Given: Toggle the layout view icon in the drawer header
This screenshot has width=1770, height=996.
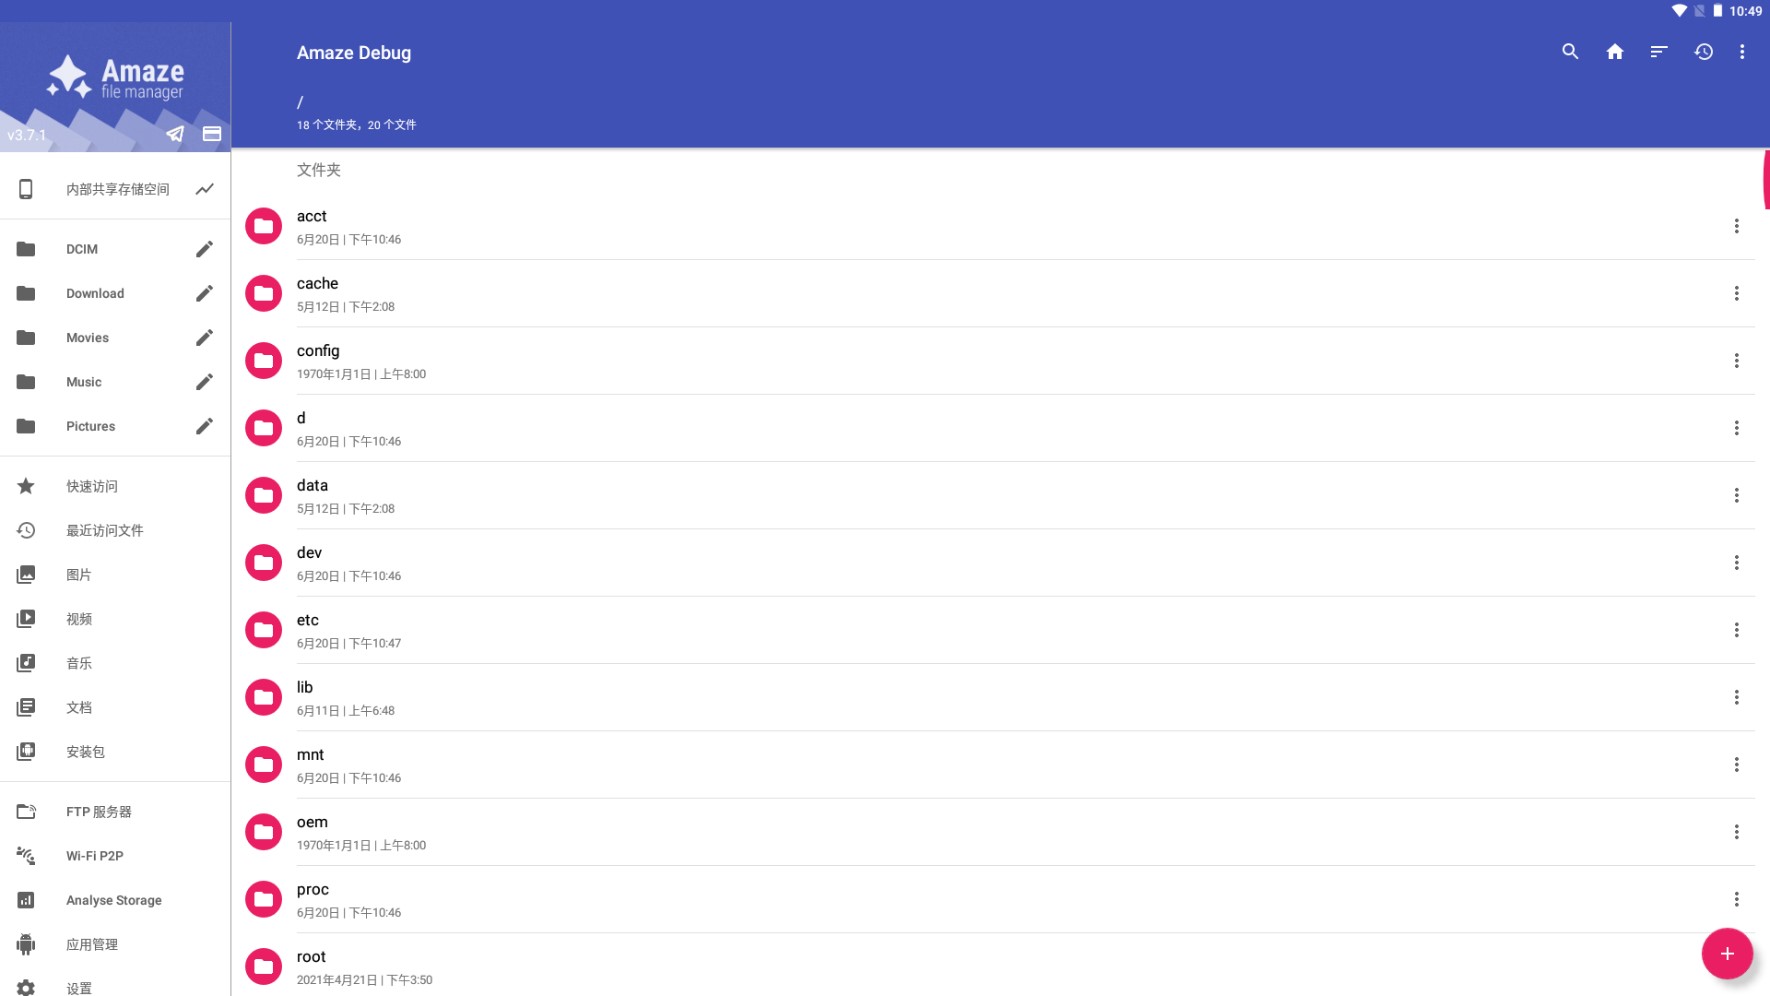Looking at the screenshot, I should pyautogui.click(x=211, y=132).
